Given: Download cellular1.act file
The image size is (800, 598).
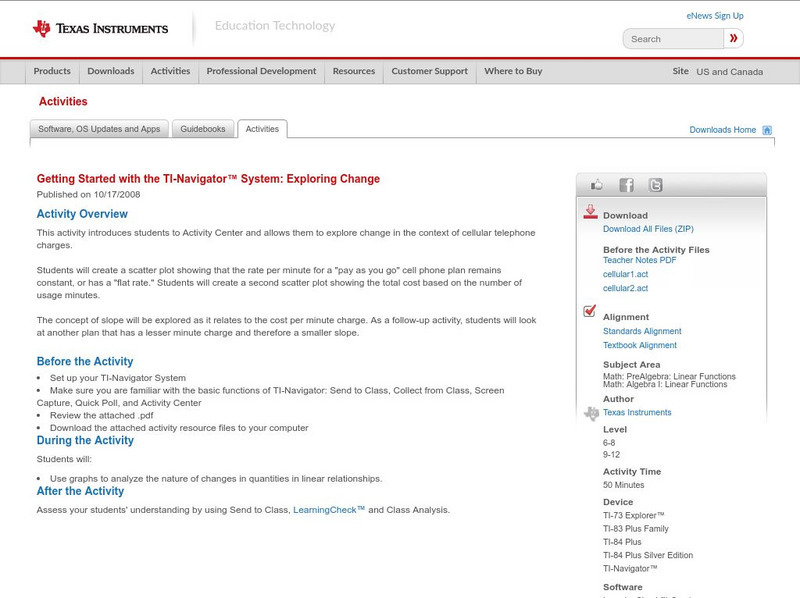Looking at the screenshot, I should coord(626,274).
